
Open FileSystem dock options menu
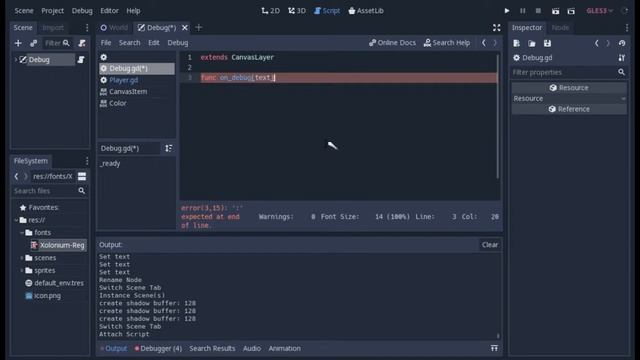point(87,161)
